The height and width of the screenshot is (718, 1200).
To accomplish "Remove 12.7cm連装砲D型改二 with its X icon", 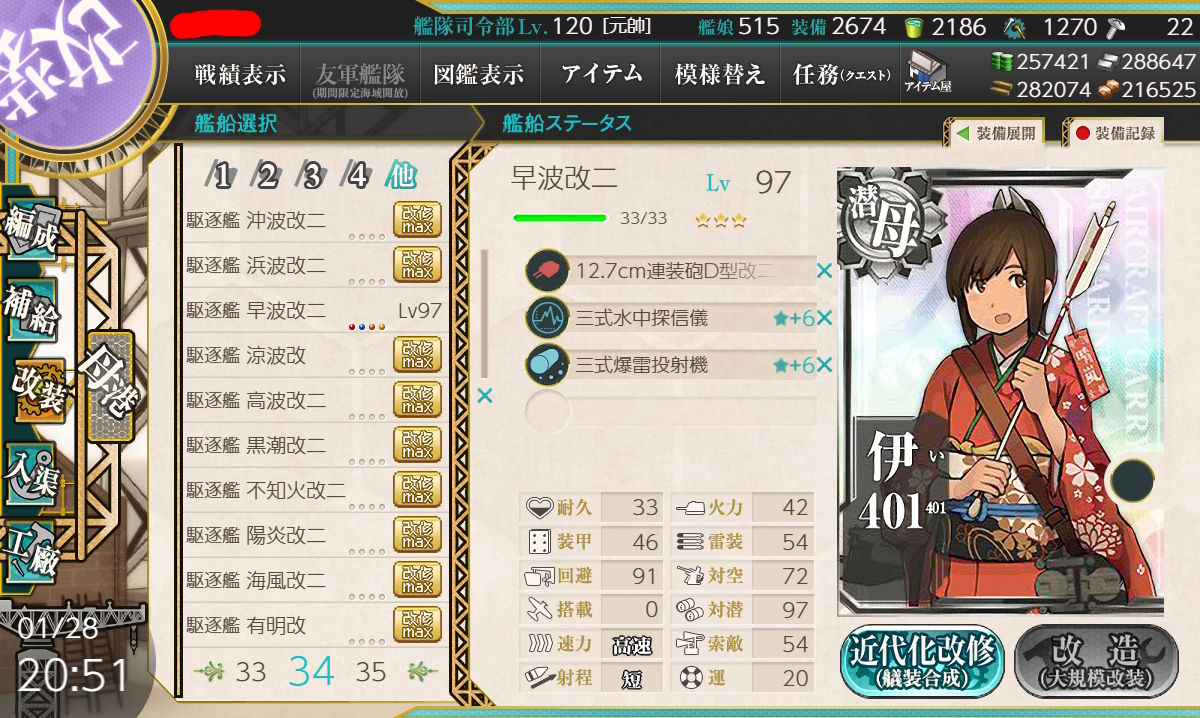I will (x=824, y=270).
